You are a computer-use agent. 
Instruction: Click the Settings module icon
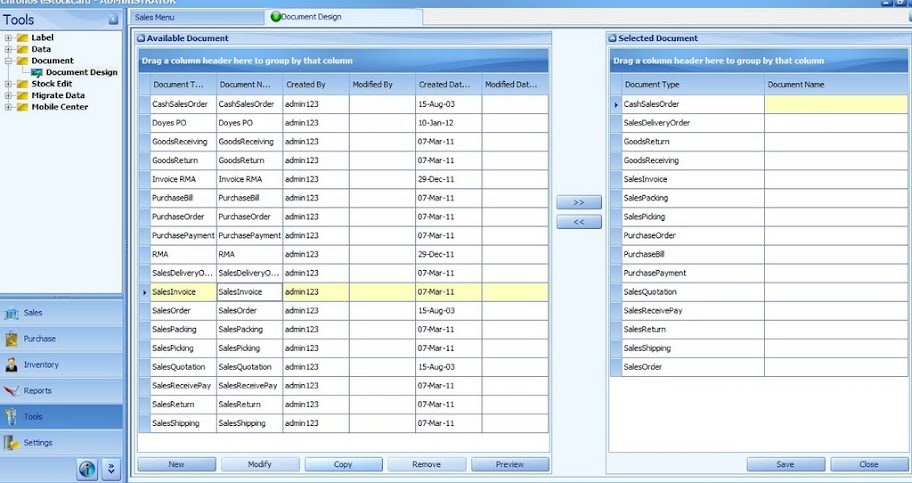pos(12,443)
